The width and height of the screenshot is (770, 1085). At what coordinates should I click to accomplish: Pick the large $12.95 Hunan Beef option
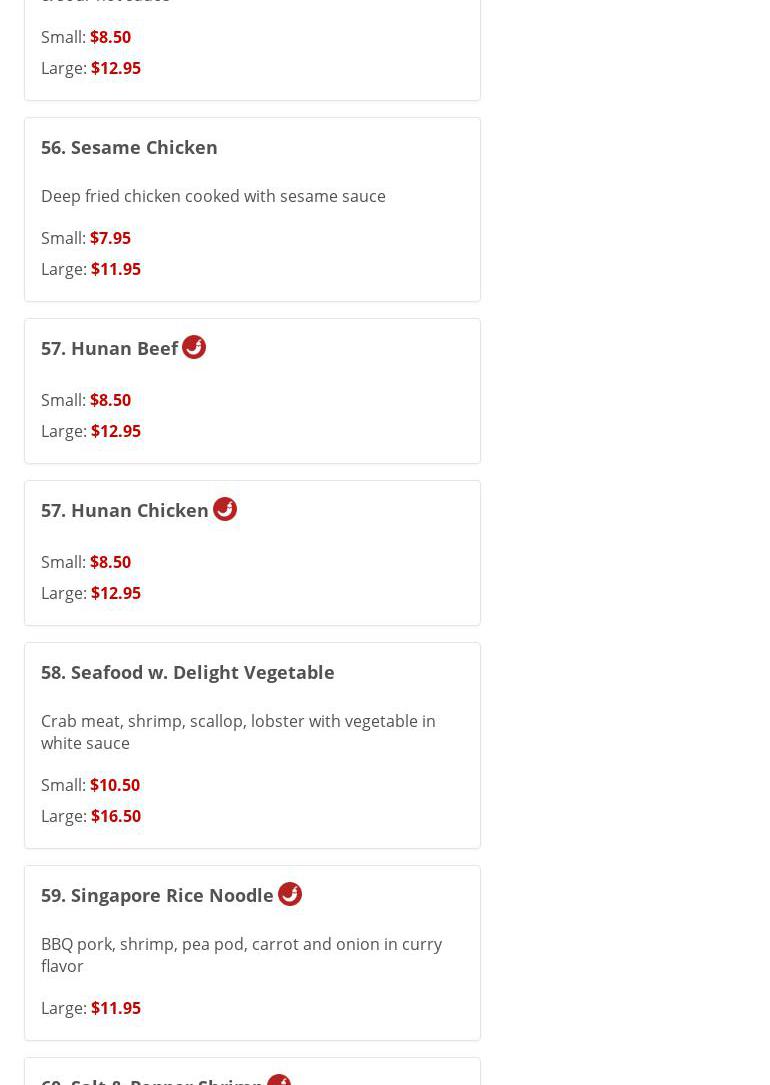click(x=116, y=431)
